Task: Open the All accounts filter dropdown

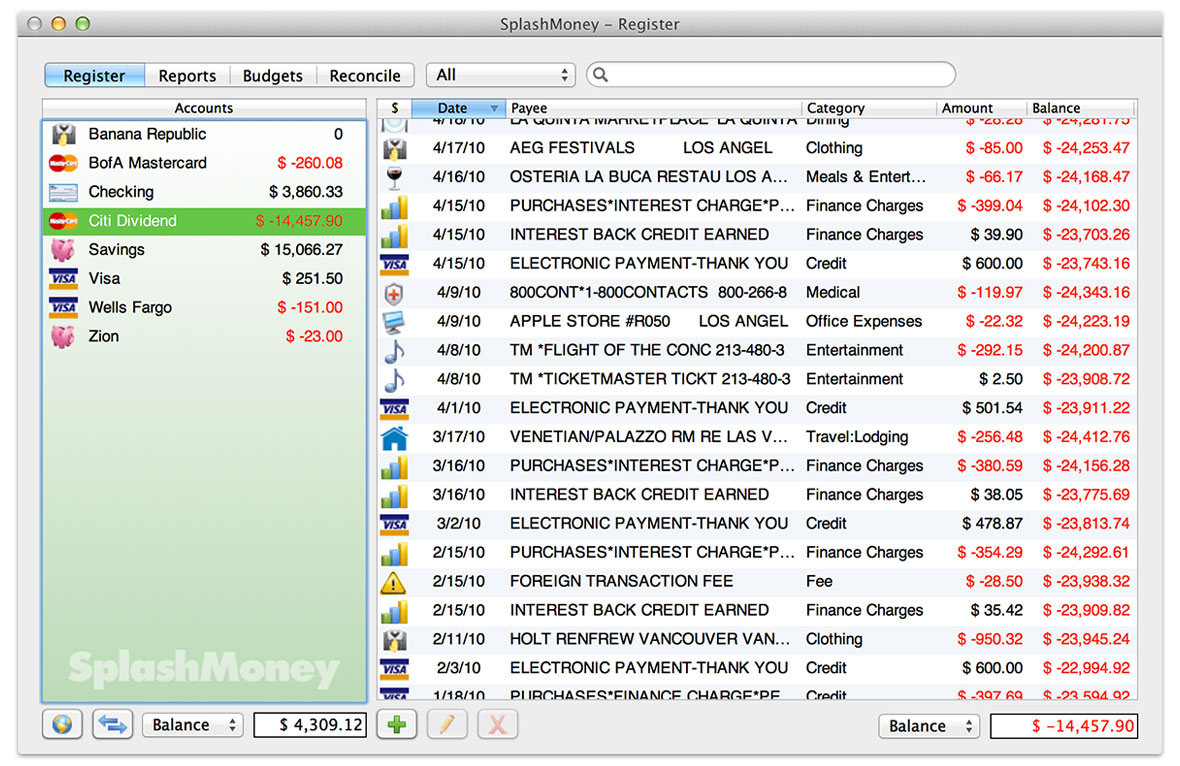Action: tap(500, 75)
